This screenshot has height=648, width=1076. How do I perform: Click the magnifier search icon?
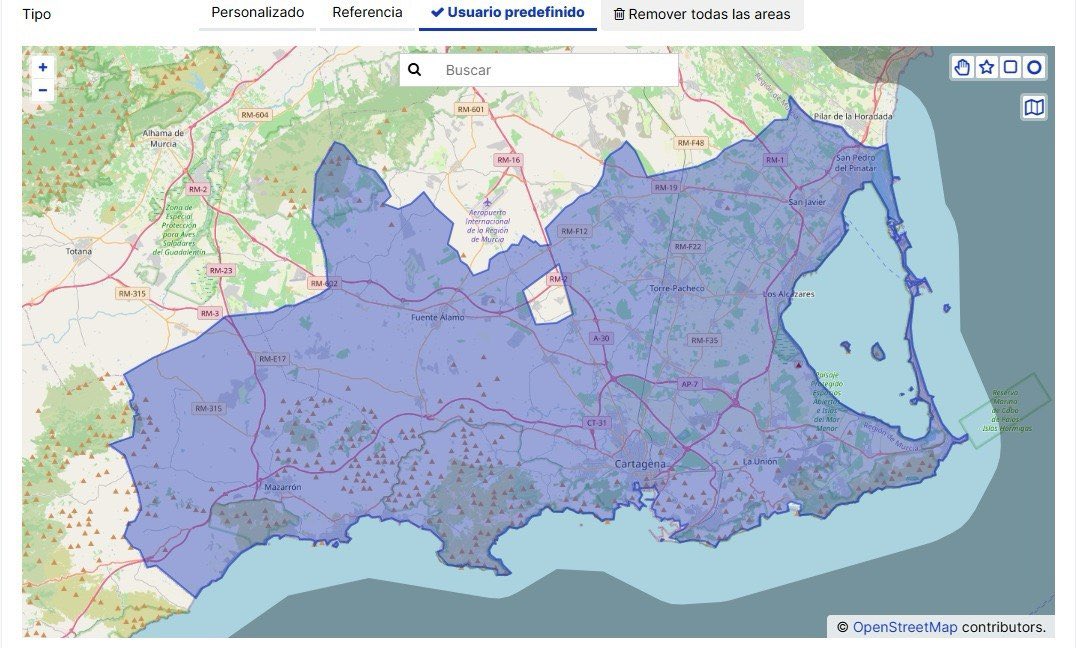(414, 70)
